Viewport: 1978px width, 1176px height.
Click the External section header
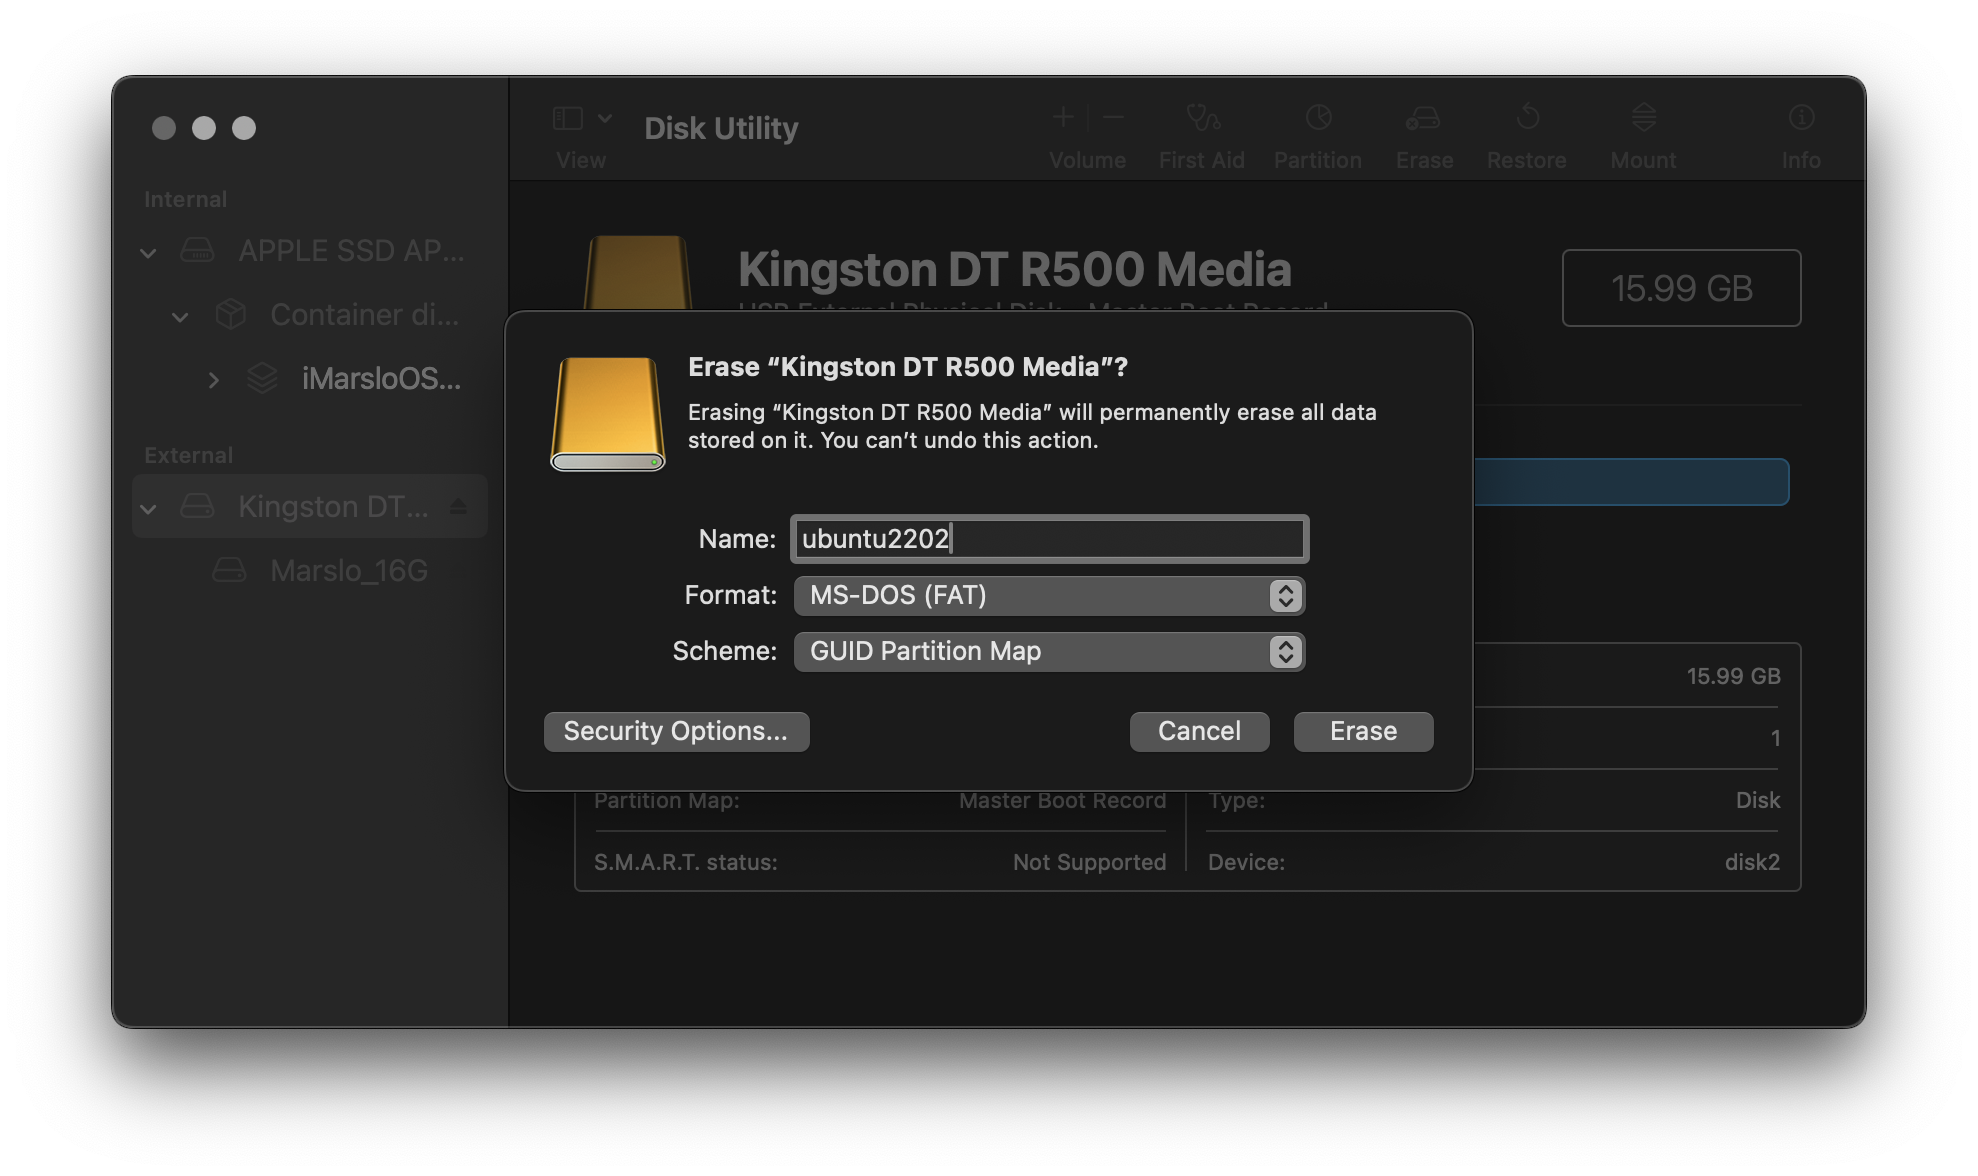[188, 455]
